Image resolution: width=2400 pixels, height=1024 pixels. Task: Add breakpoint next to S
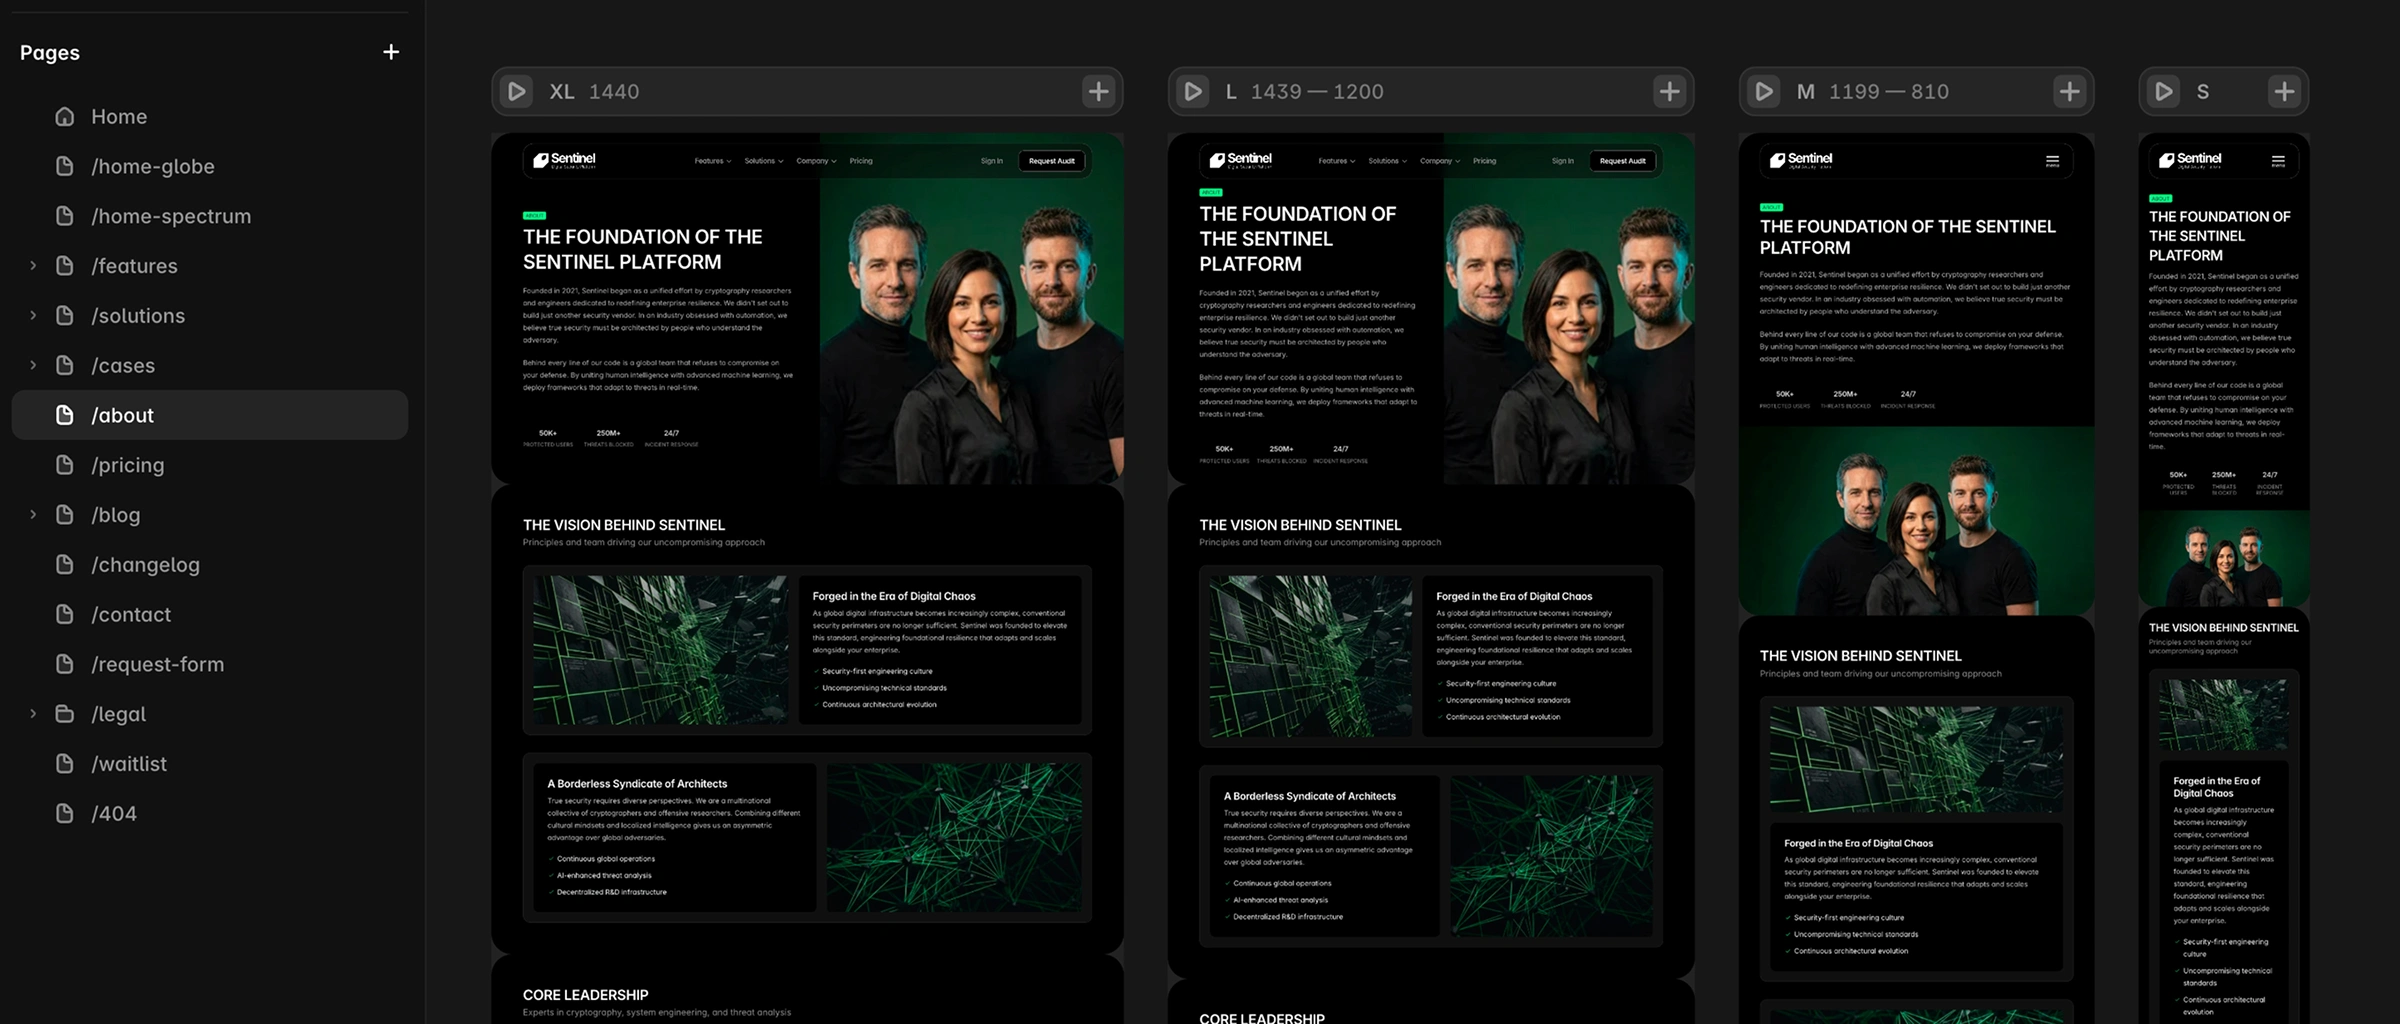pyautogui.click(x=2284, y=92)
